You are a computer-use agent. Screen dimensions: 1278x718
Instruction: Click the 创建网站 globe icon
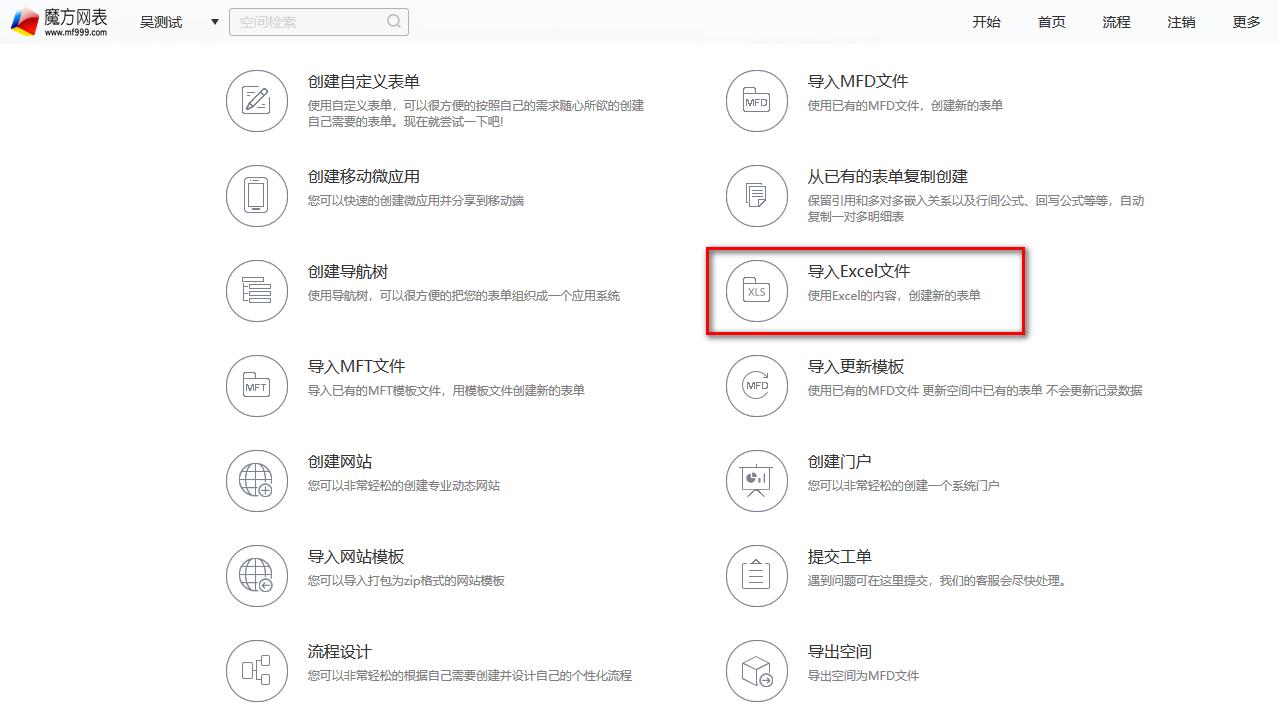(257, 481)
